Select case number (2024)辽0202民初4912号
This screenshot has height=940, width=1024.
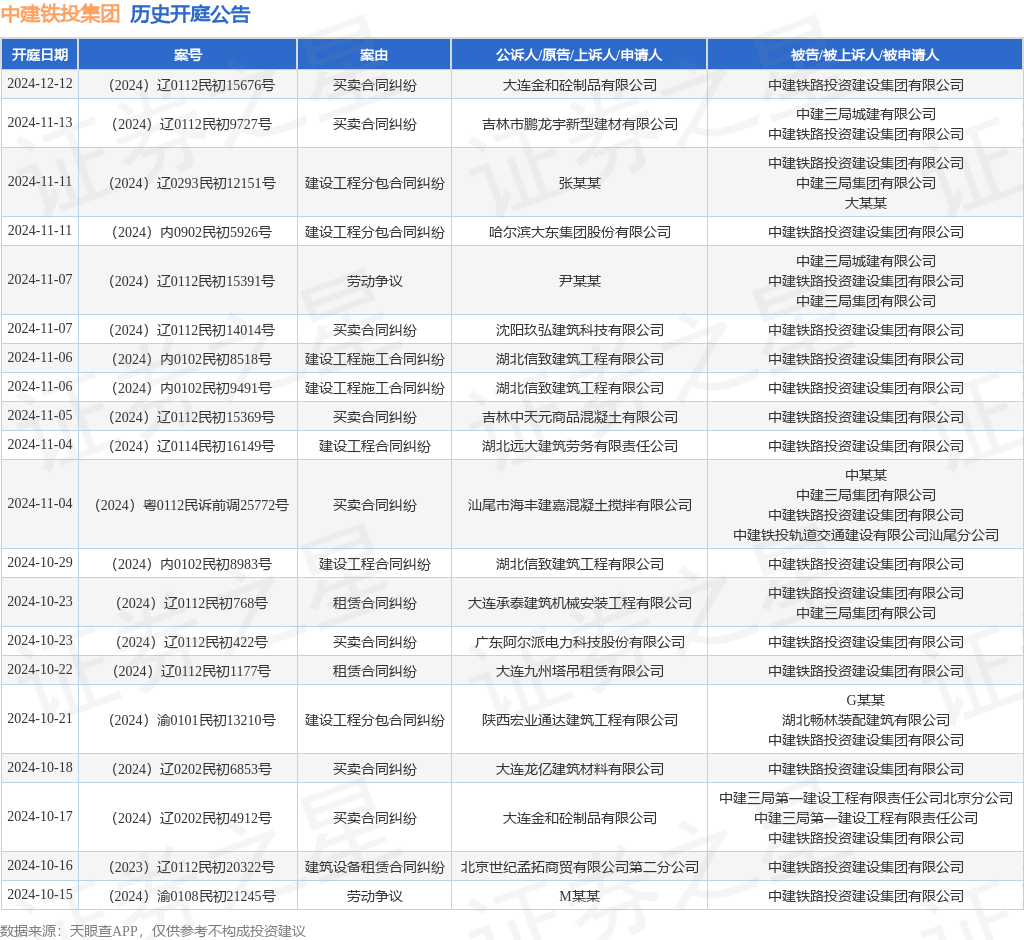click(x=191, y=818)
